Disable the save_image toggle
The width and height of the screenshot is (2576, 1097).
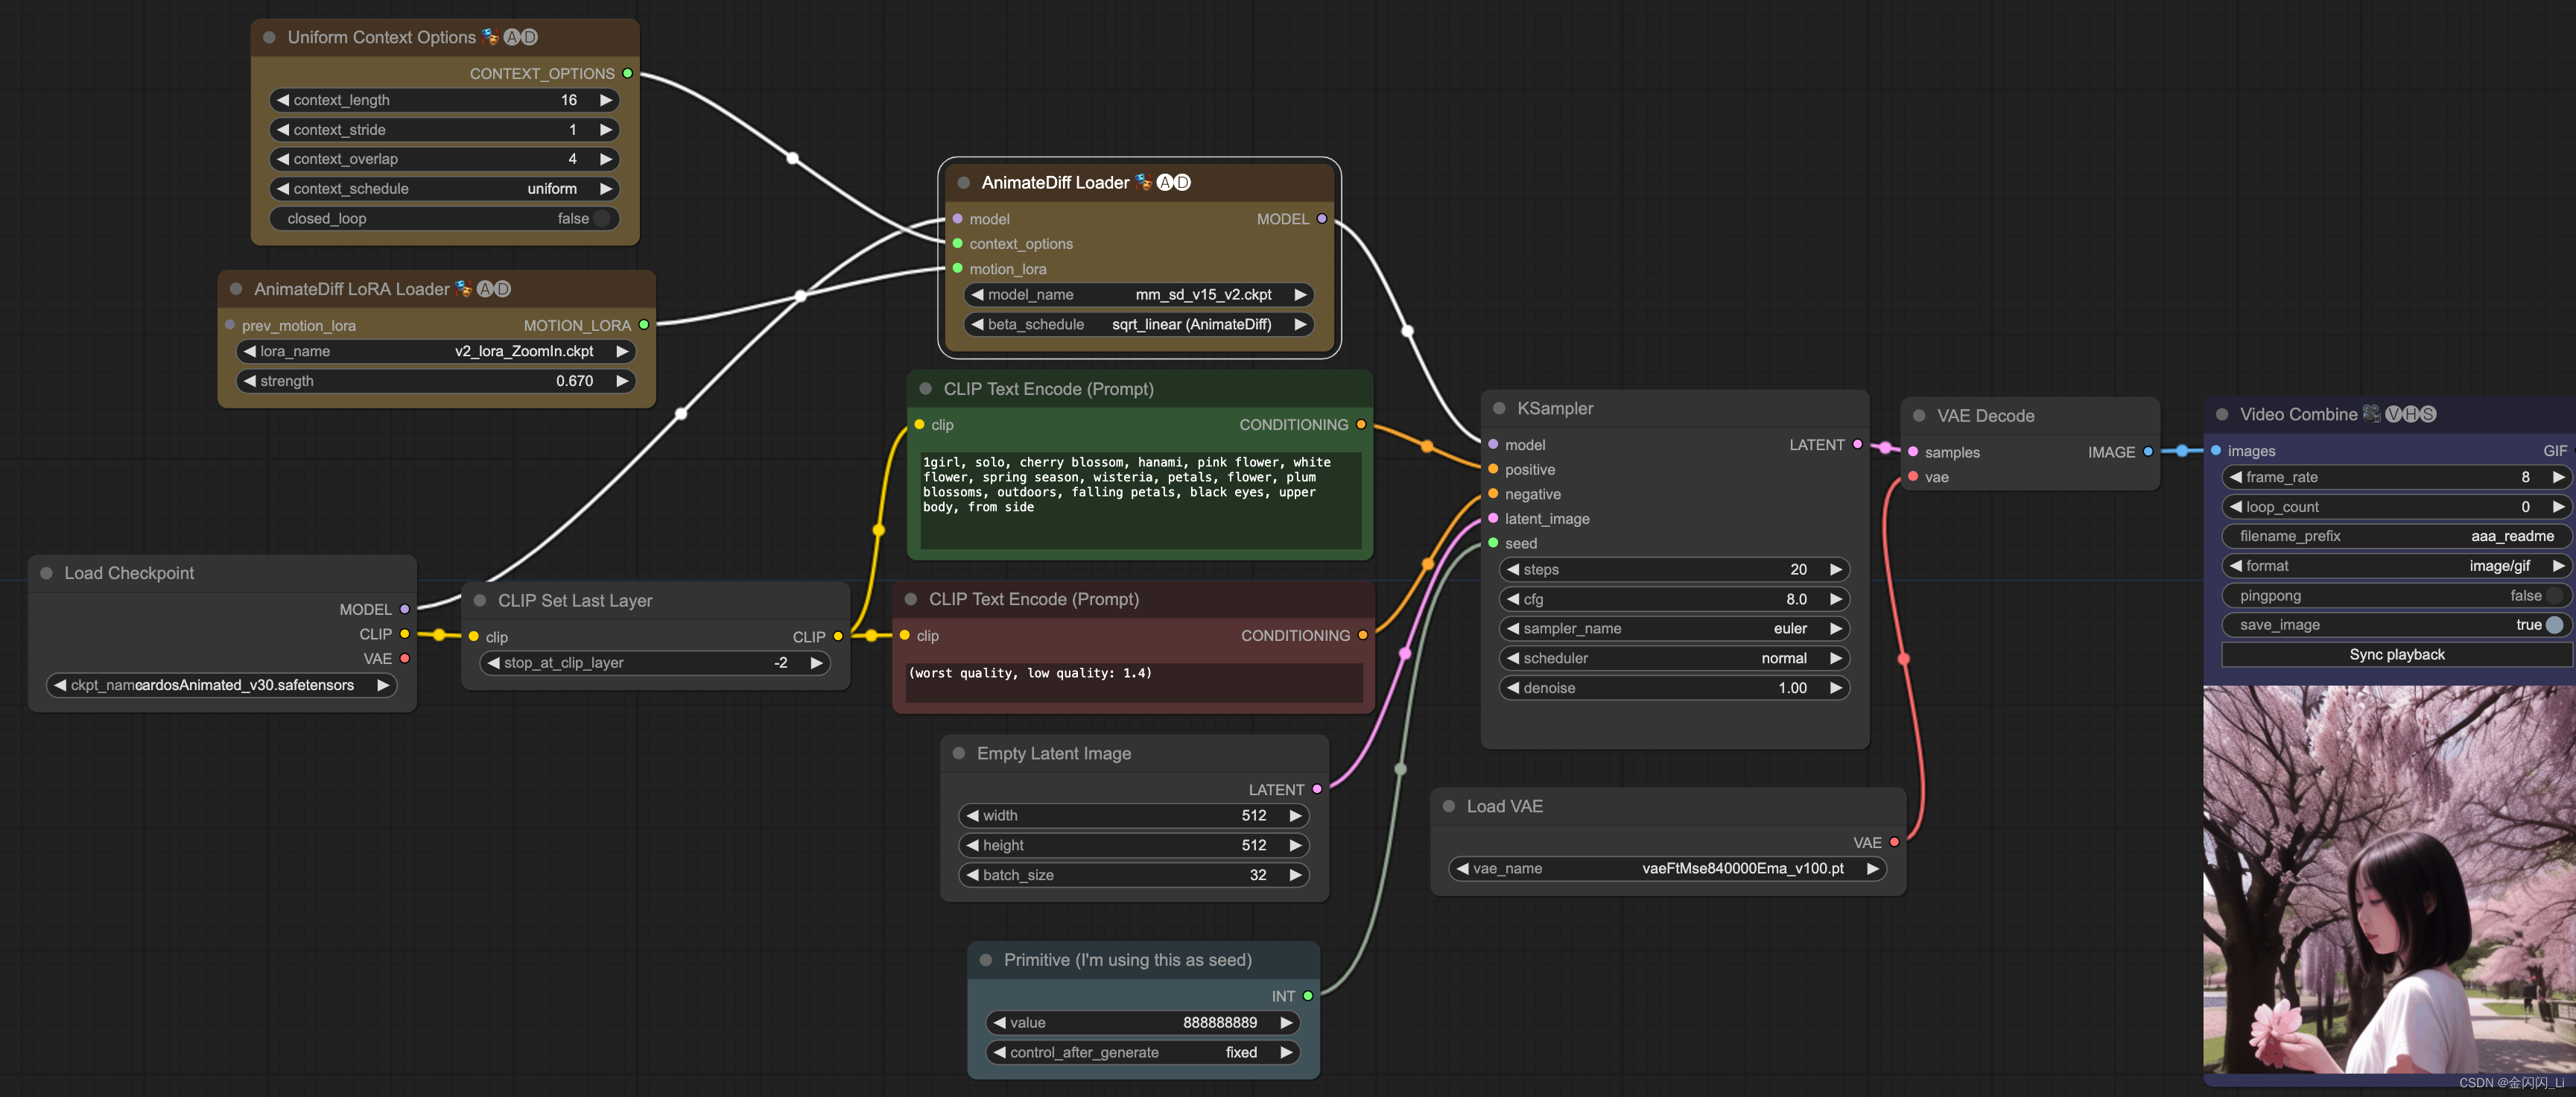[x=2554, y=624]
